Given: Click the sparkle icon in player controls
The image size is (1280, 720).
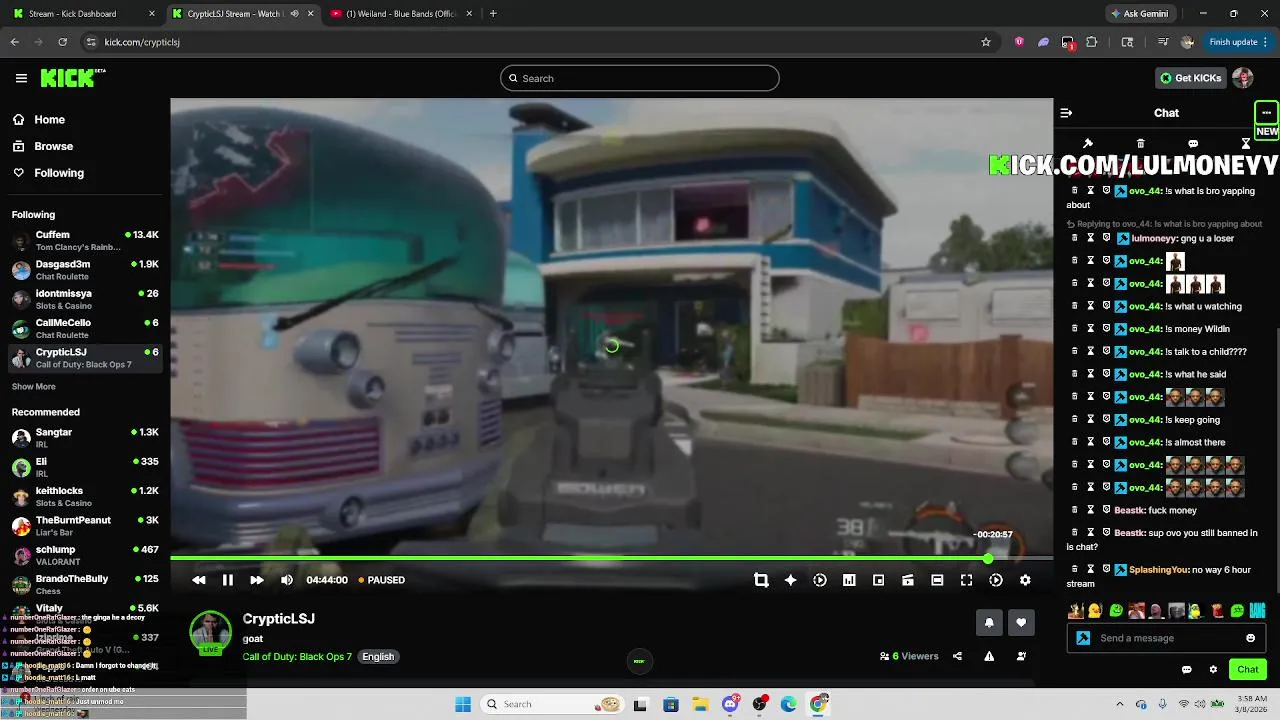Looking at the screenshot, I should click(x=791, y=580).
